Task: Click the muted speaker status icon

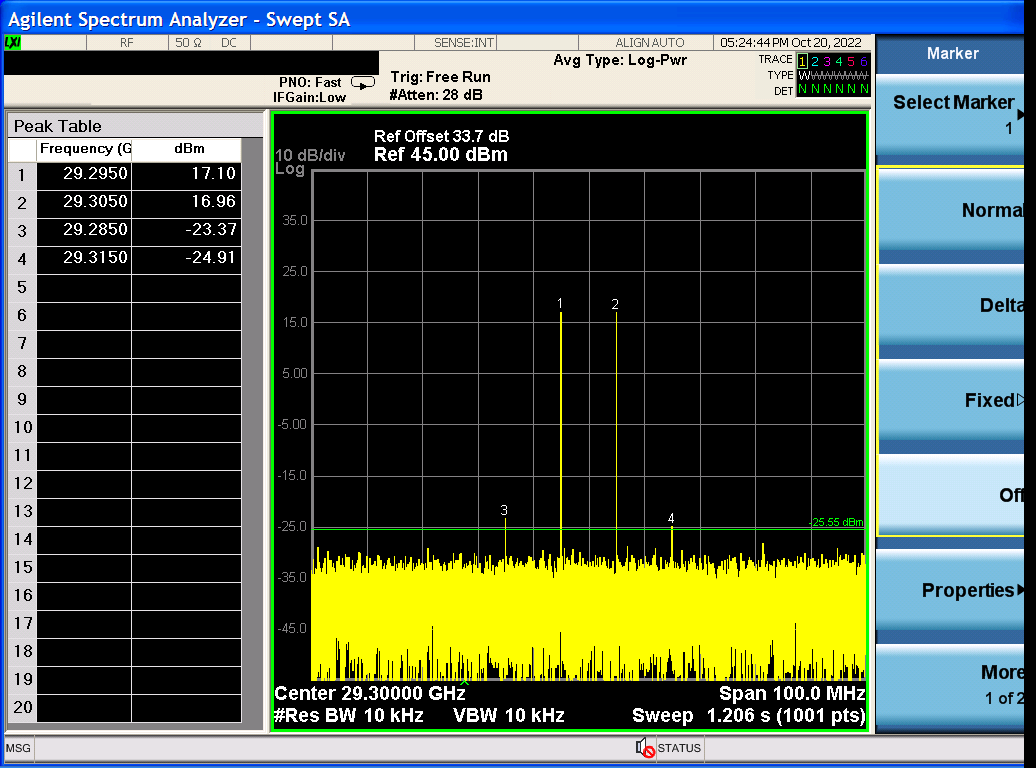Action: pyautogui.click(x=645, y=748)
